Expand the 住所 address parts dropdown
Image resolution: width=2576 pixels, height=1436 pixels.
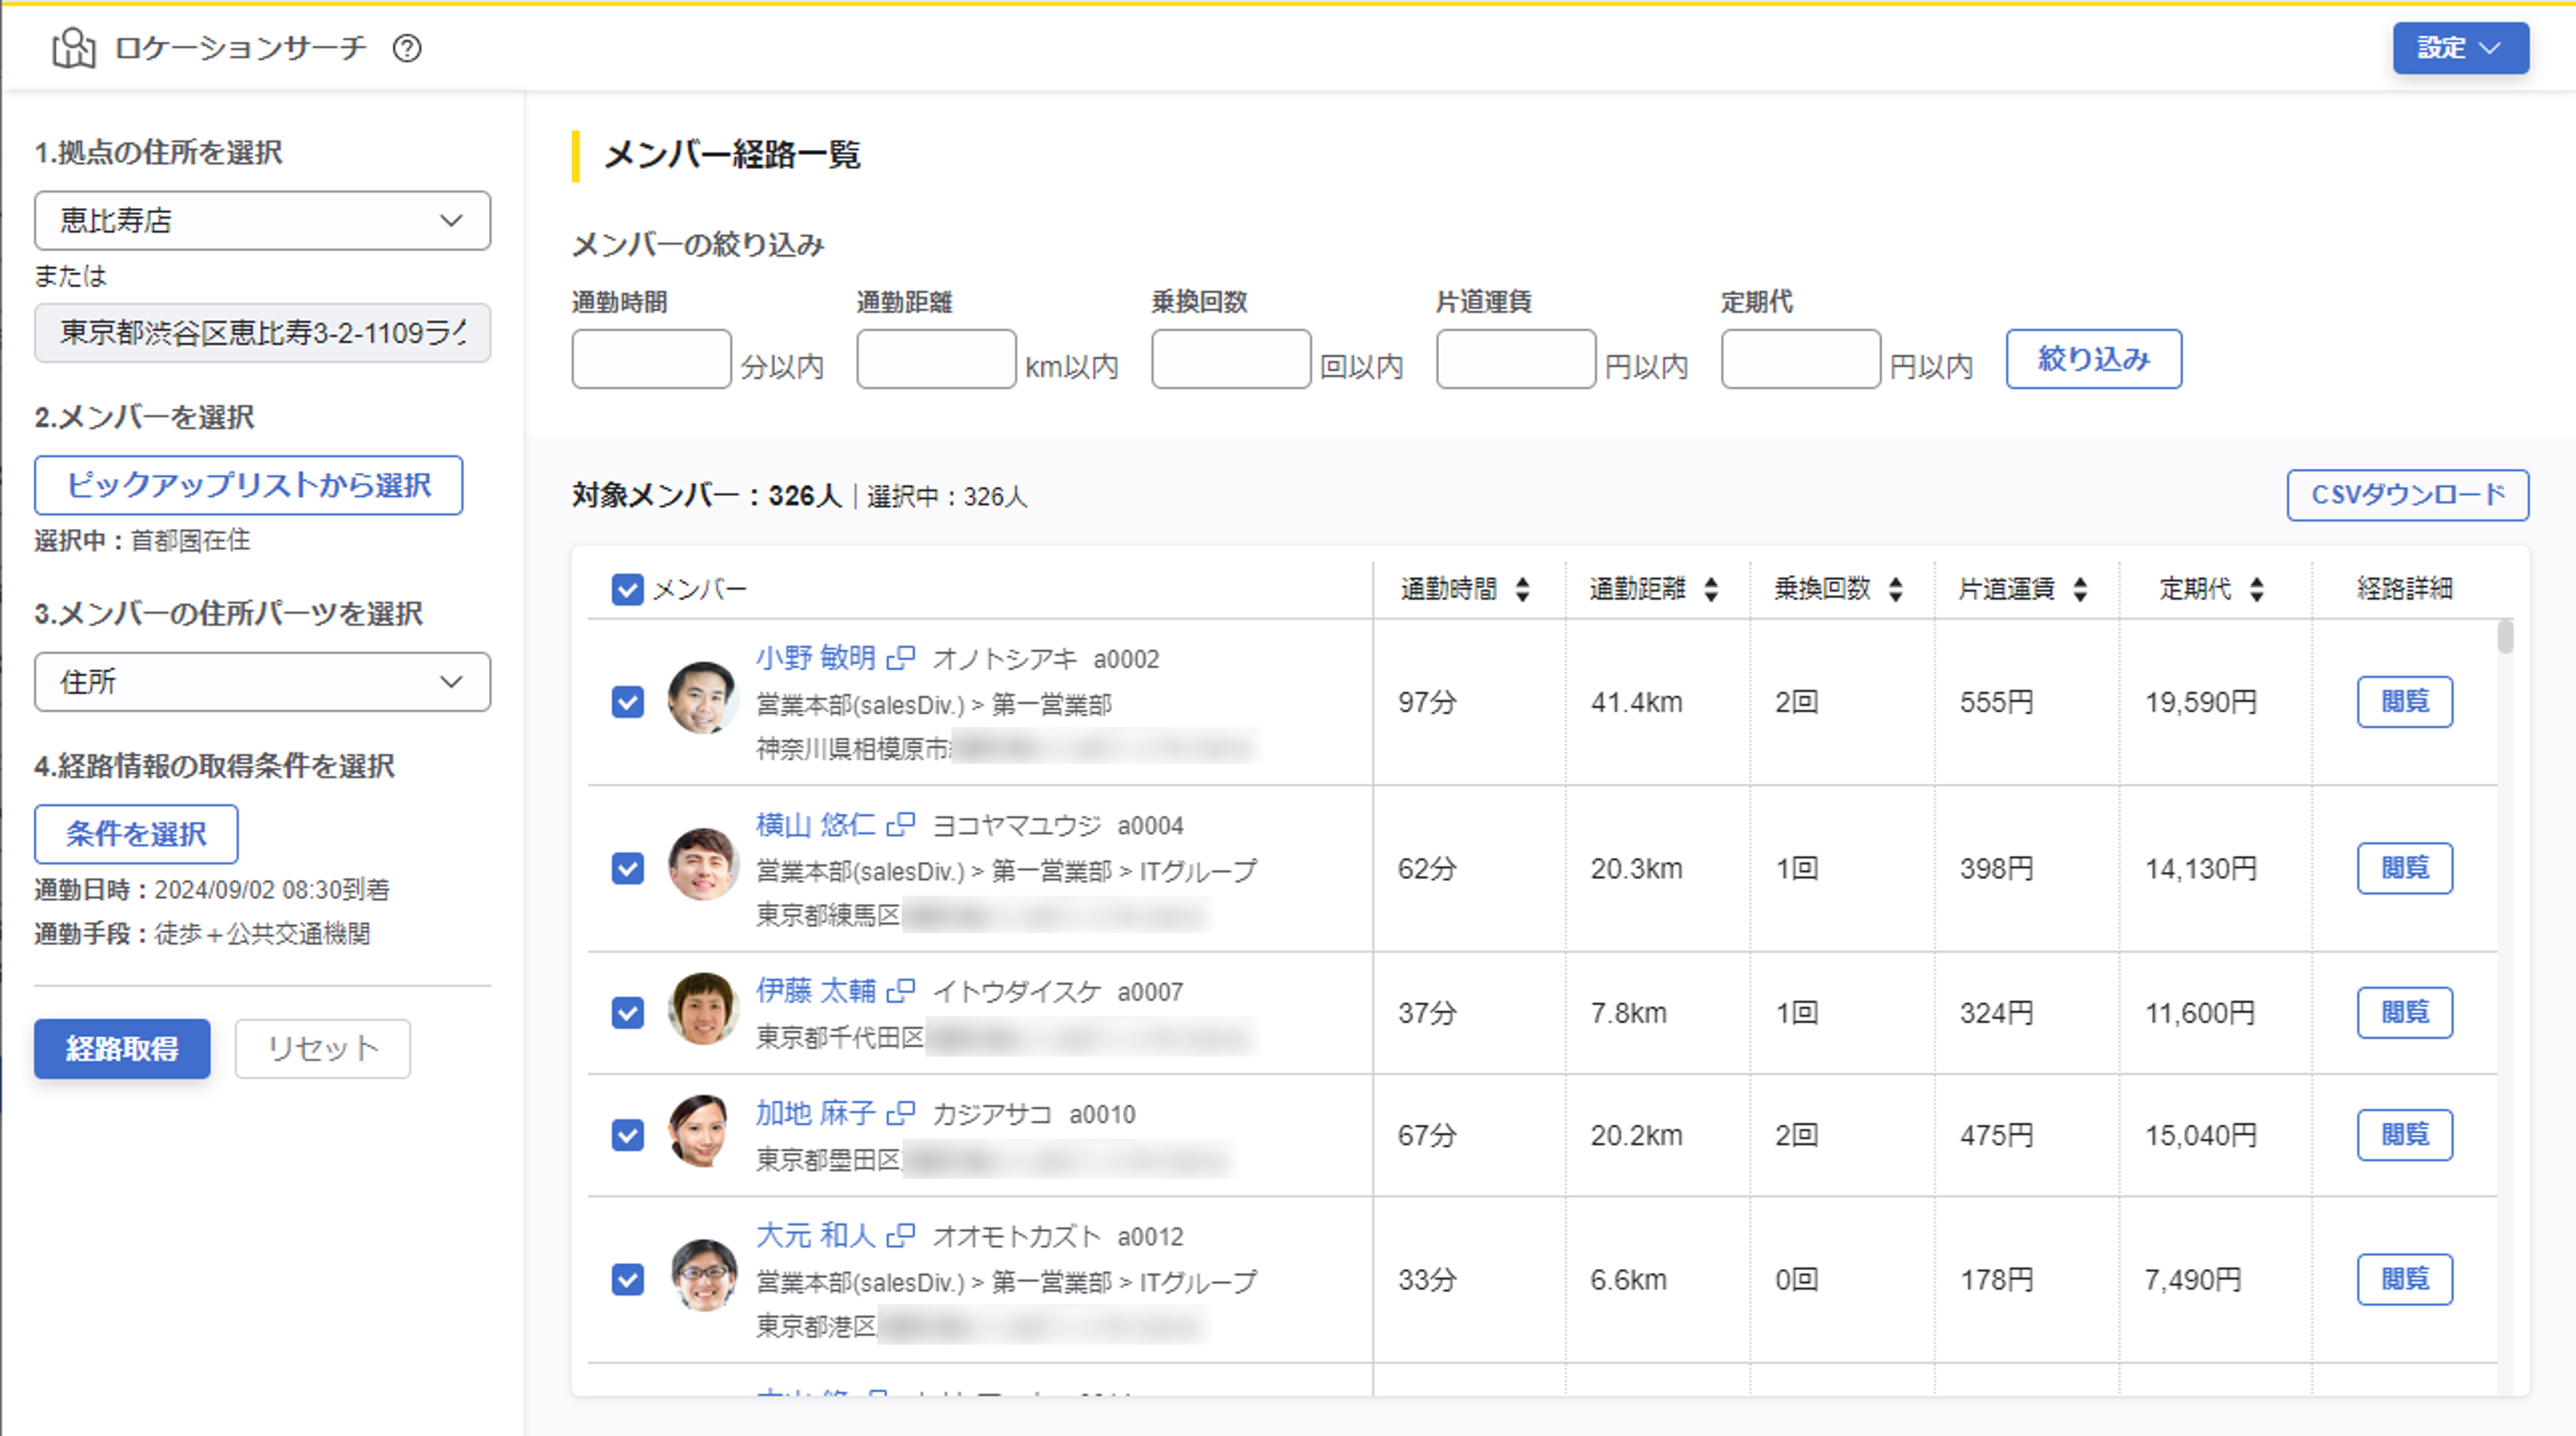point(262,682)
